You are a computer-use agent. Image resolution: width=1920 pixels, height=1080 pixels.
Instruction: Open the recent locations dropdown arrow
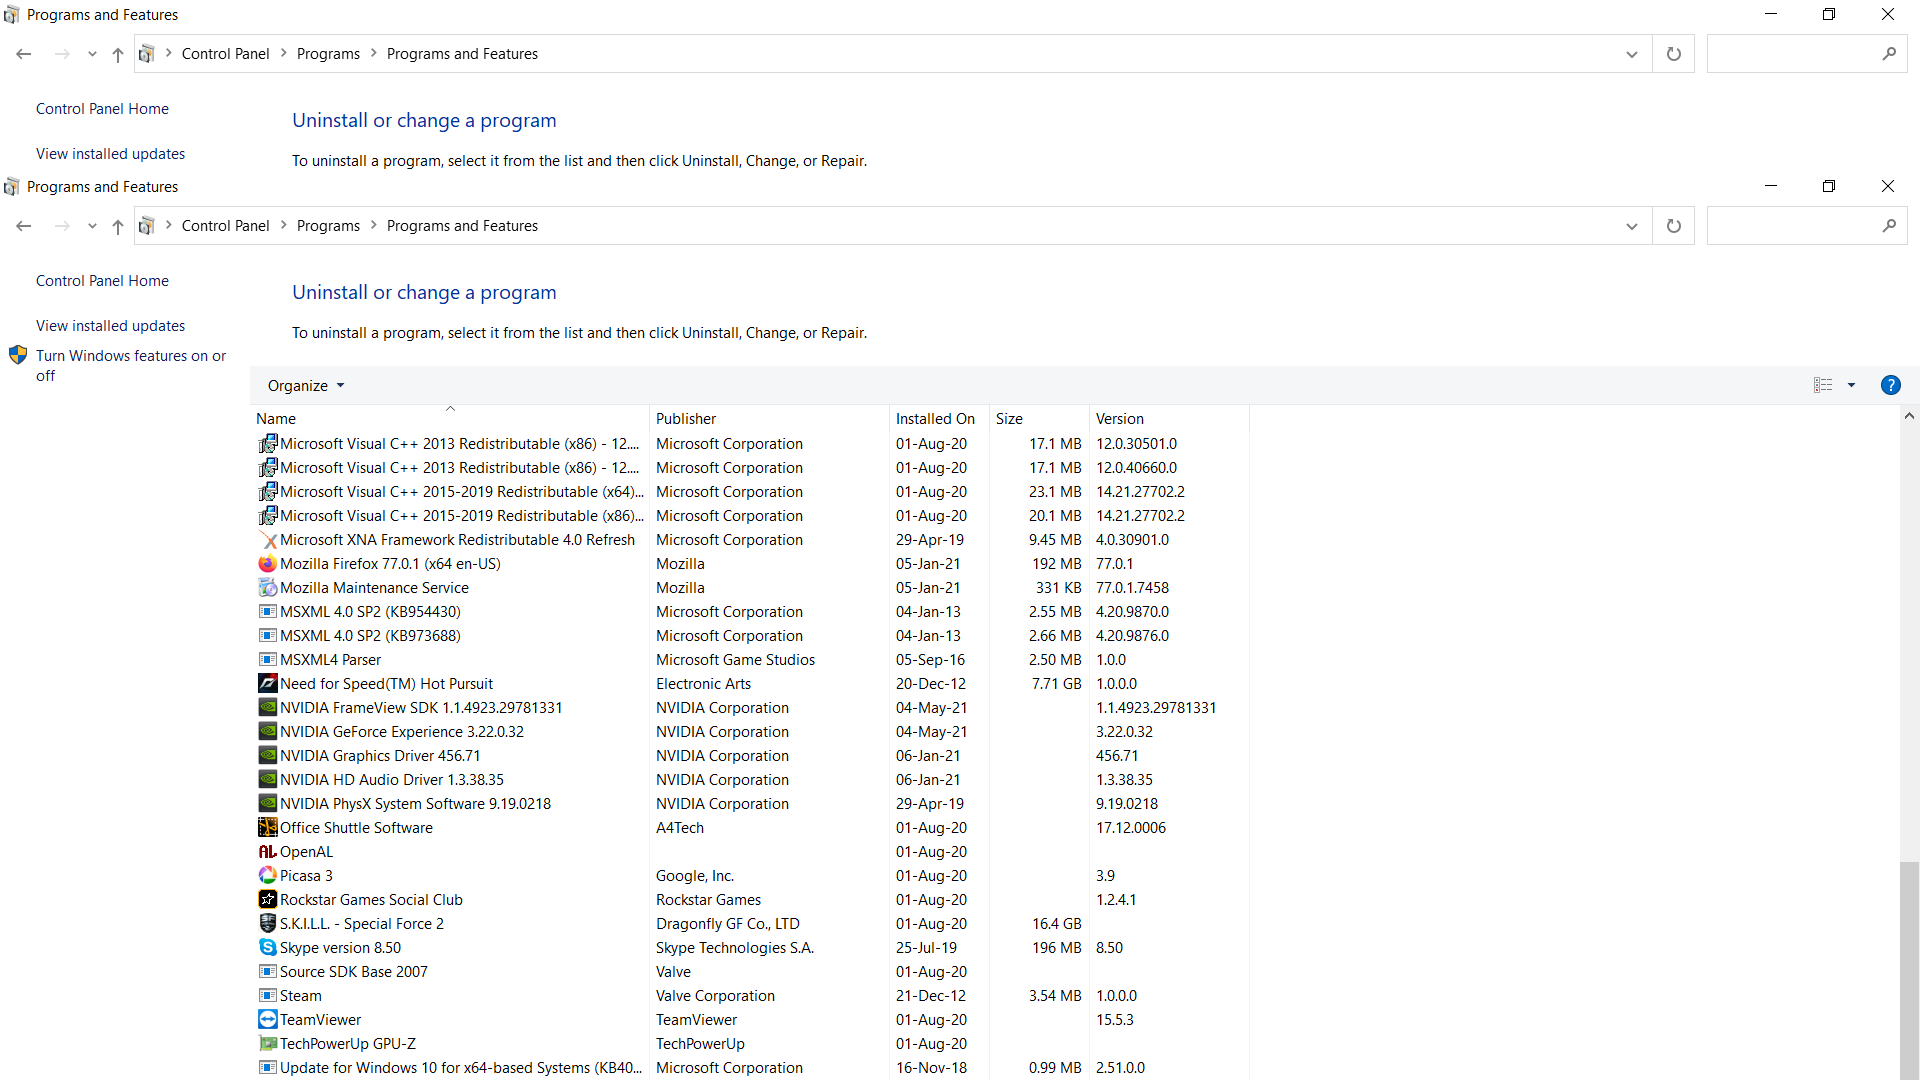pyautogui.click(x=92, y=226)
